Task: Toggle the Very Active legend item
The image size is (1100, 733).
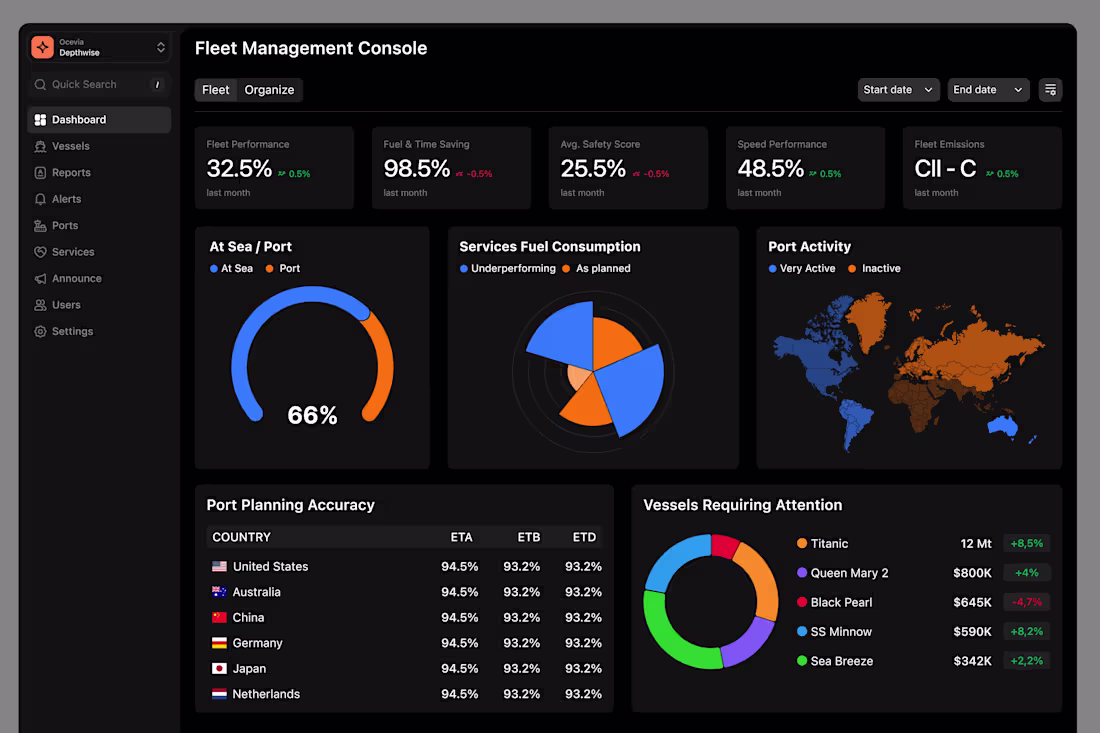Action: click(802, 269)
